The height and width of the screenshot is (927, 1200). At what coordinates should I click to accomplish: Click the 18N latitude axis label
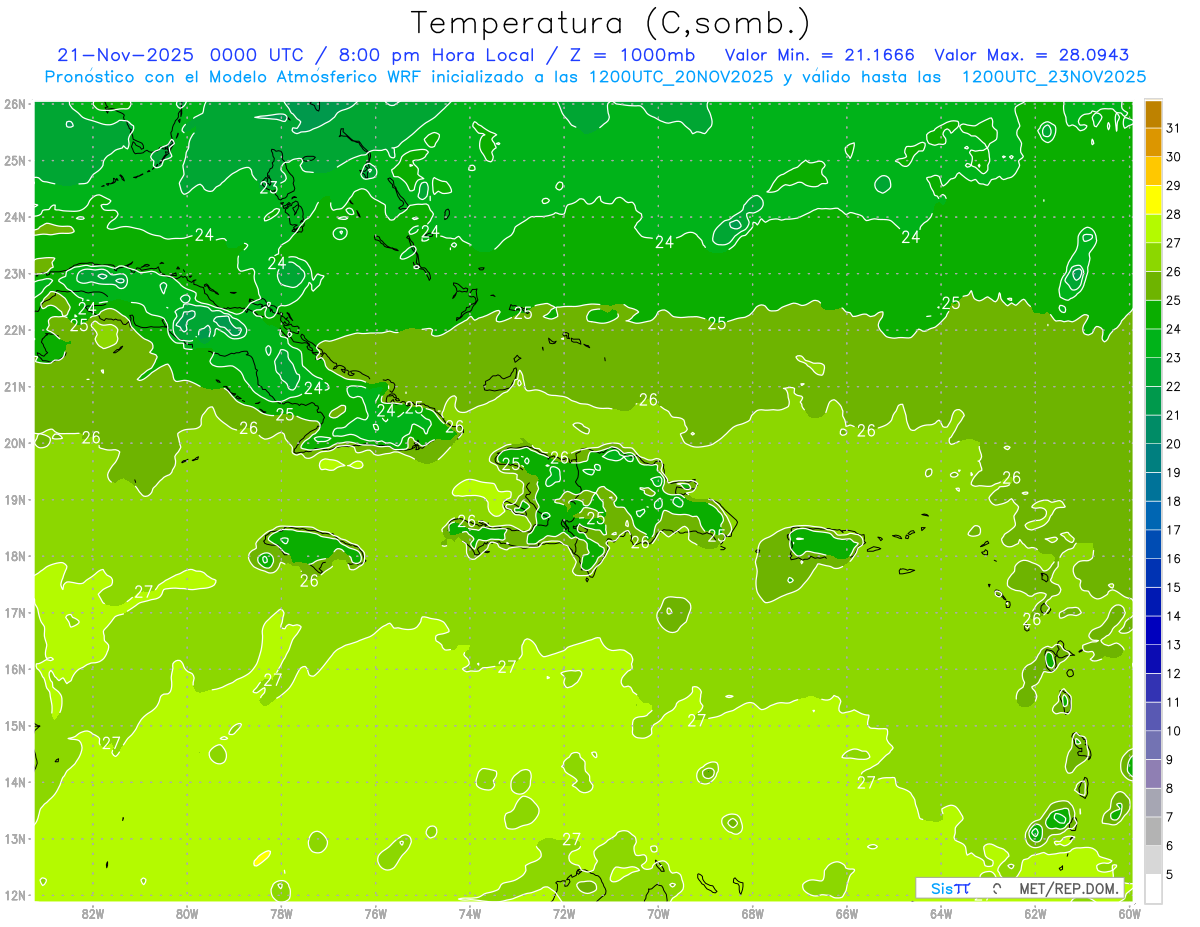click(14, 557)
